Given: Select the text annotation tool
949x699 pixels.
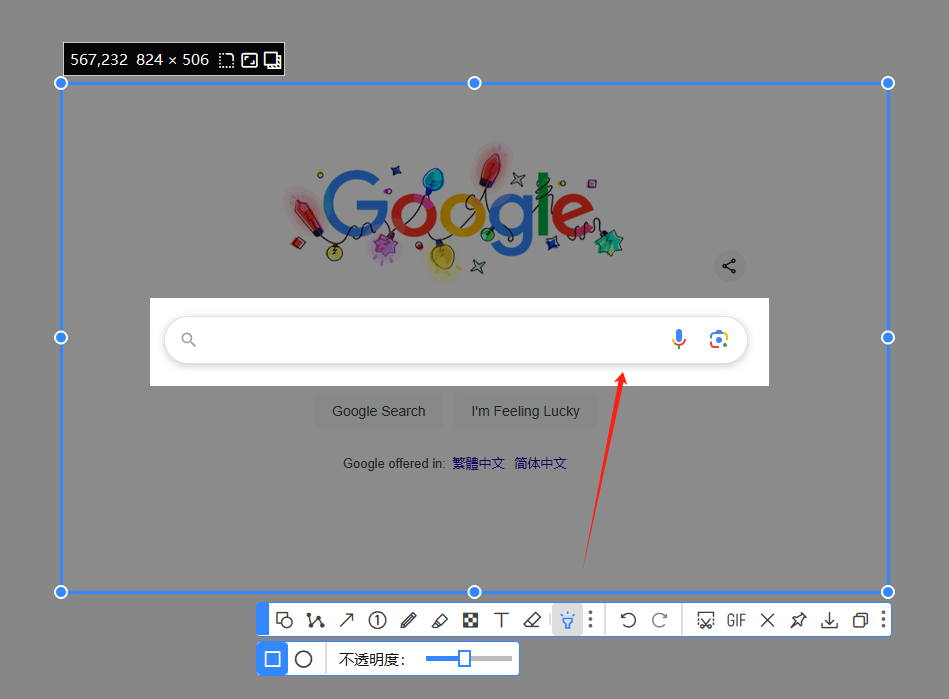Looking at the screenshot, I should pos(502,620).
